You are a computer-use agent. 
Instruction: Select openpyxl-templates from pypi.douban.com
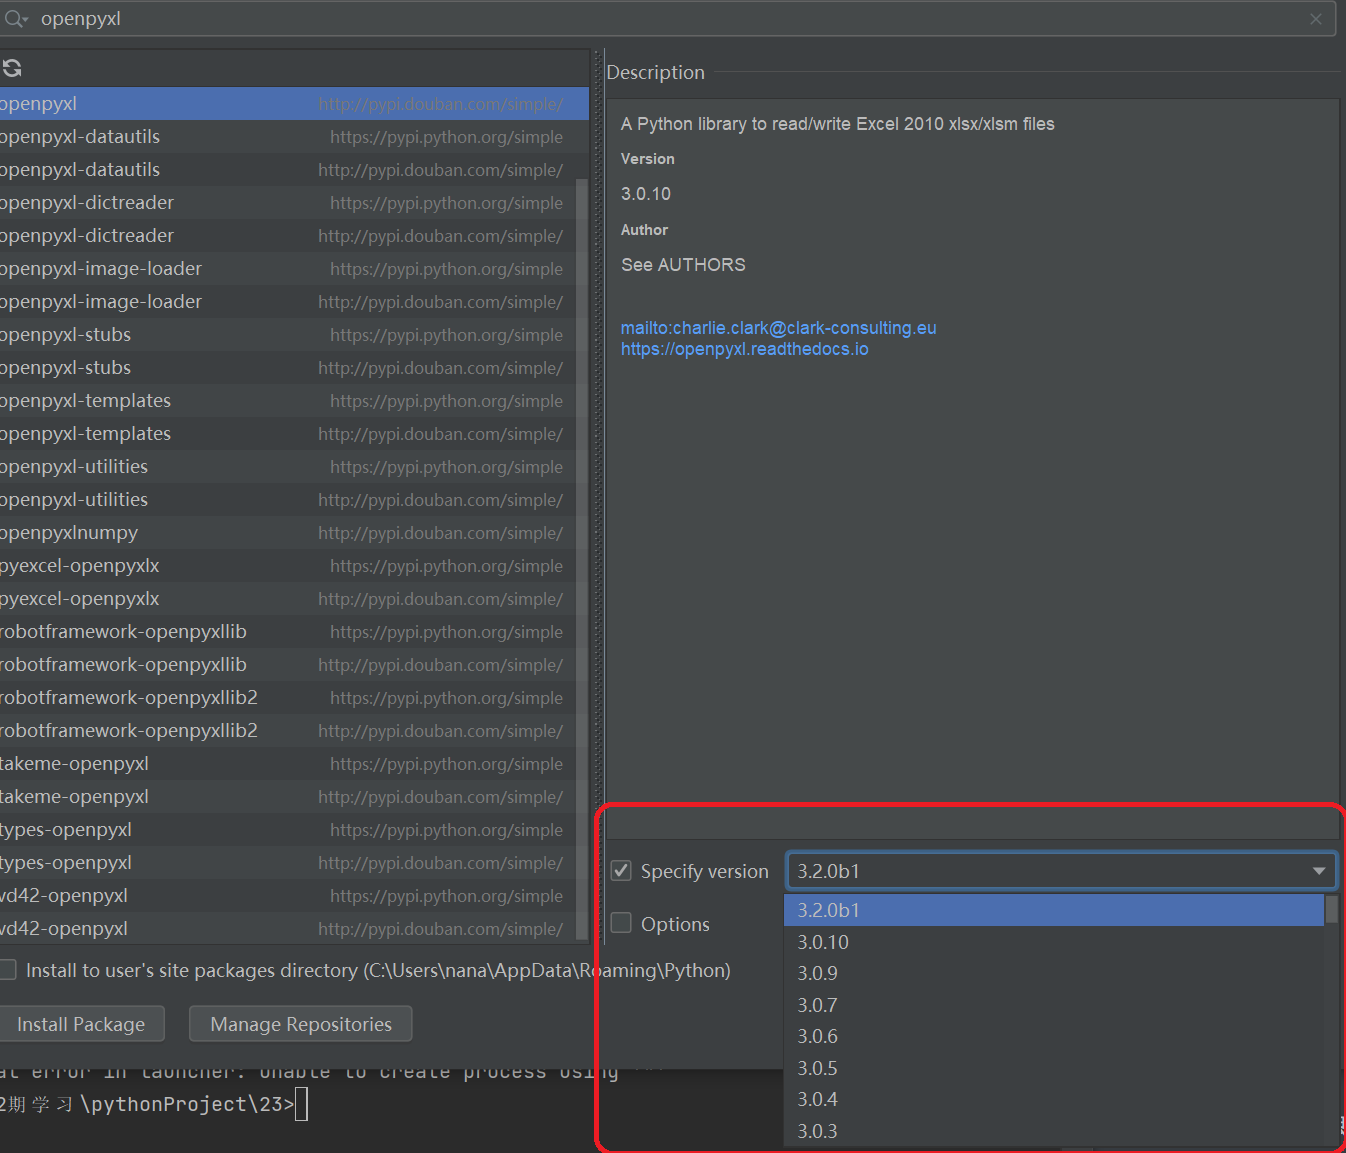[288, 434]
